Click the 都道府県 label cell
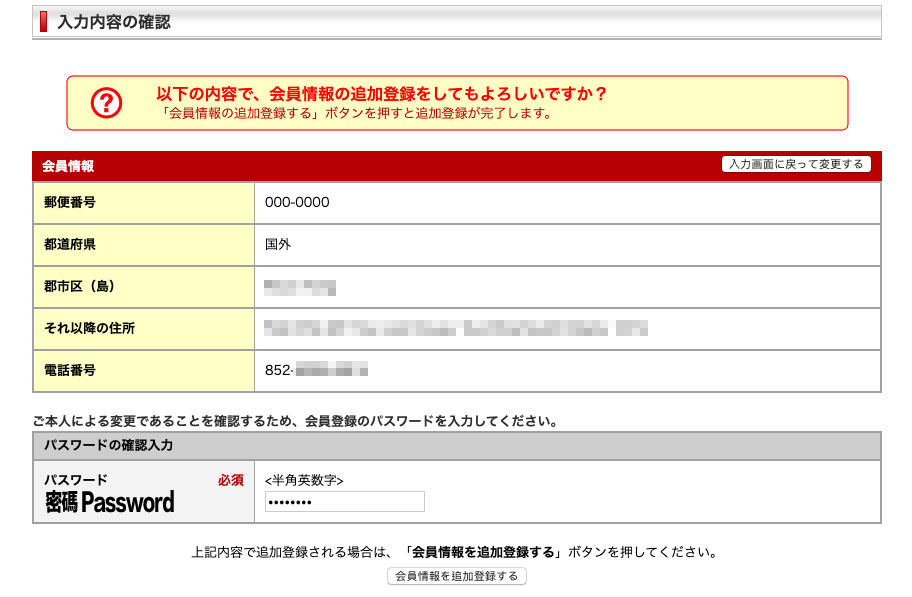 coord(144,245)
